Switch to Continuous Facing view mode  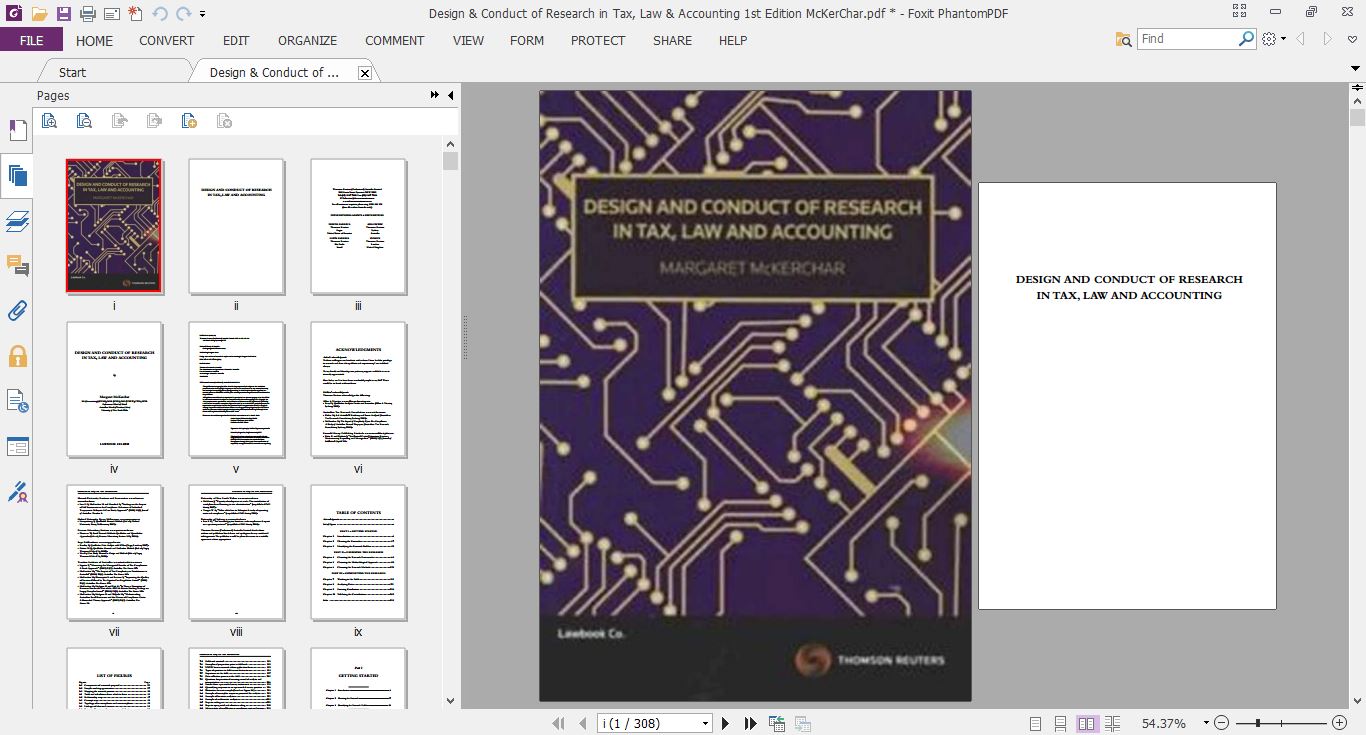tap(1113, 723)
